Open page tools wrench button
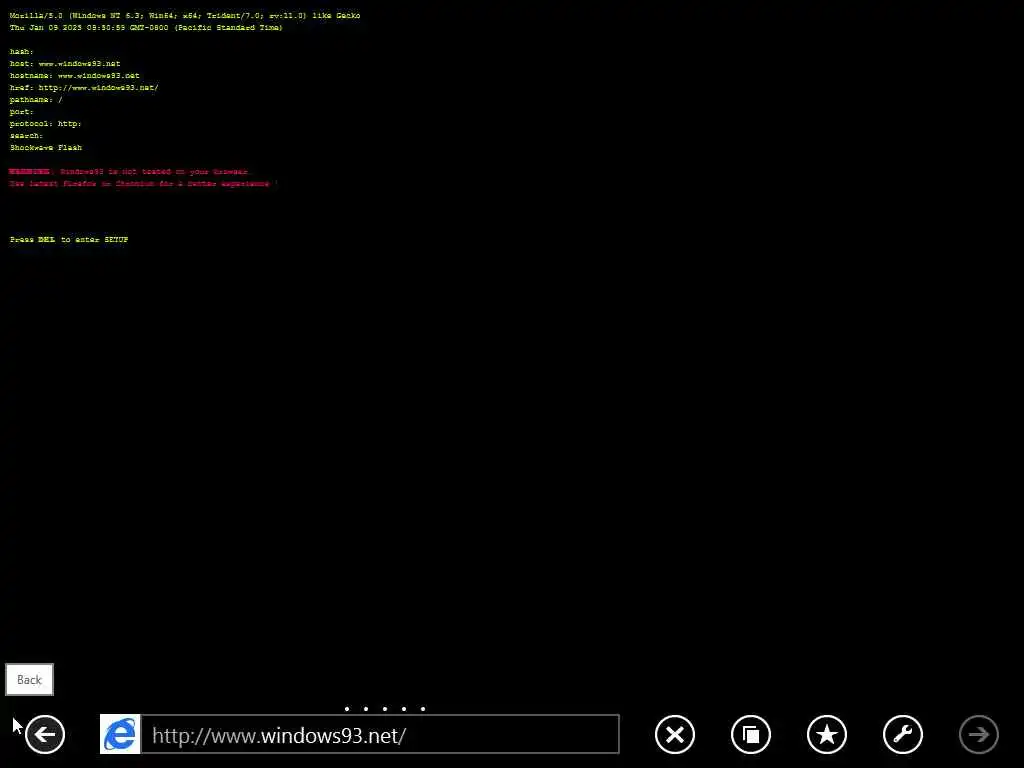The image size is (1024, 768). tap(903, 735)
